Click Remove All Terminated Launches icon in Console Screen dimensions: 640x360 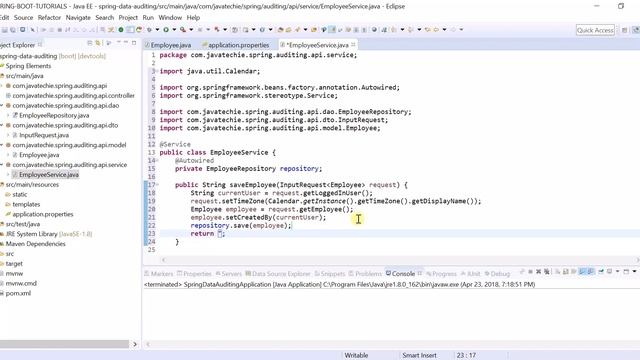coord(547,272)
